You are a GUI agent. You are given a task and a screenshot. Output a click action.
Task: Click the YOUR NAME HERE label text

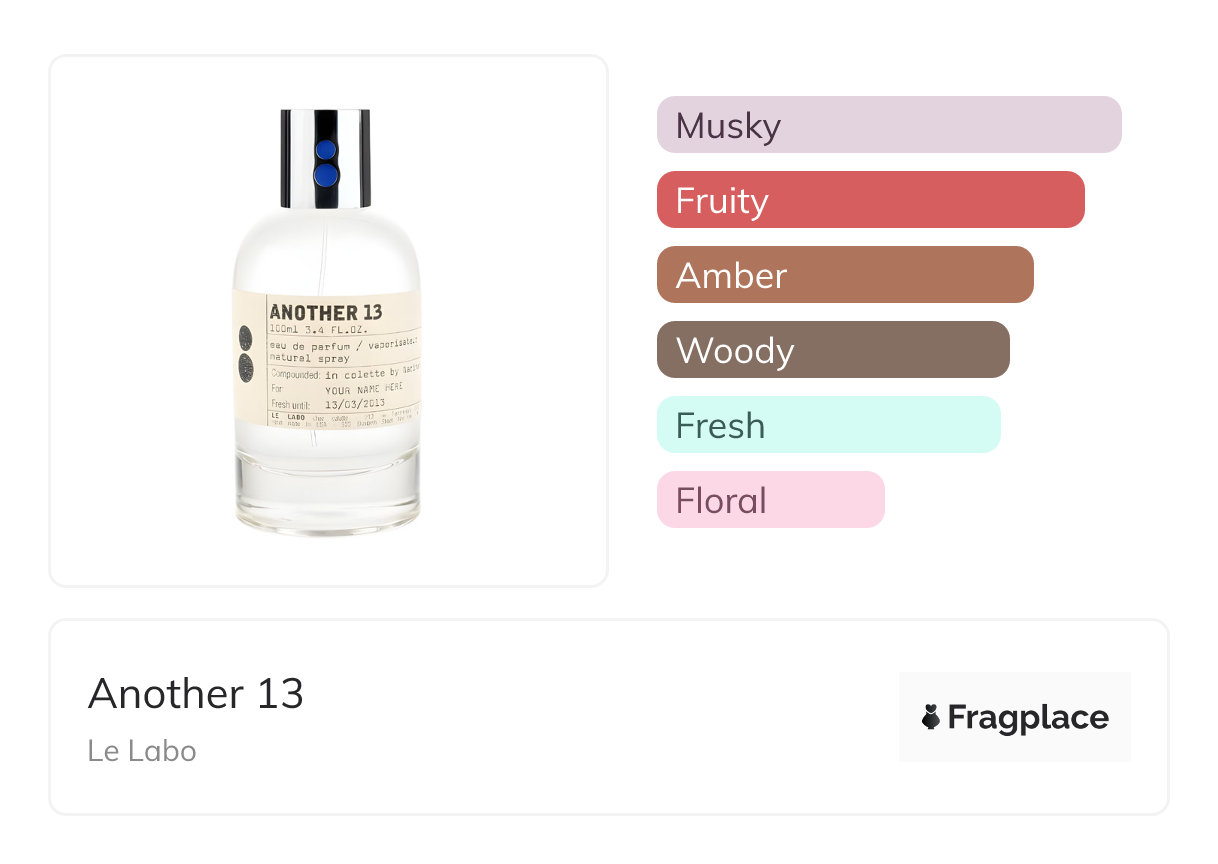(365, 389)
